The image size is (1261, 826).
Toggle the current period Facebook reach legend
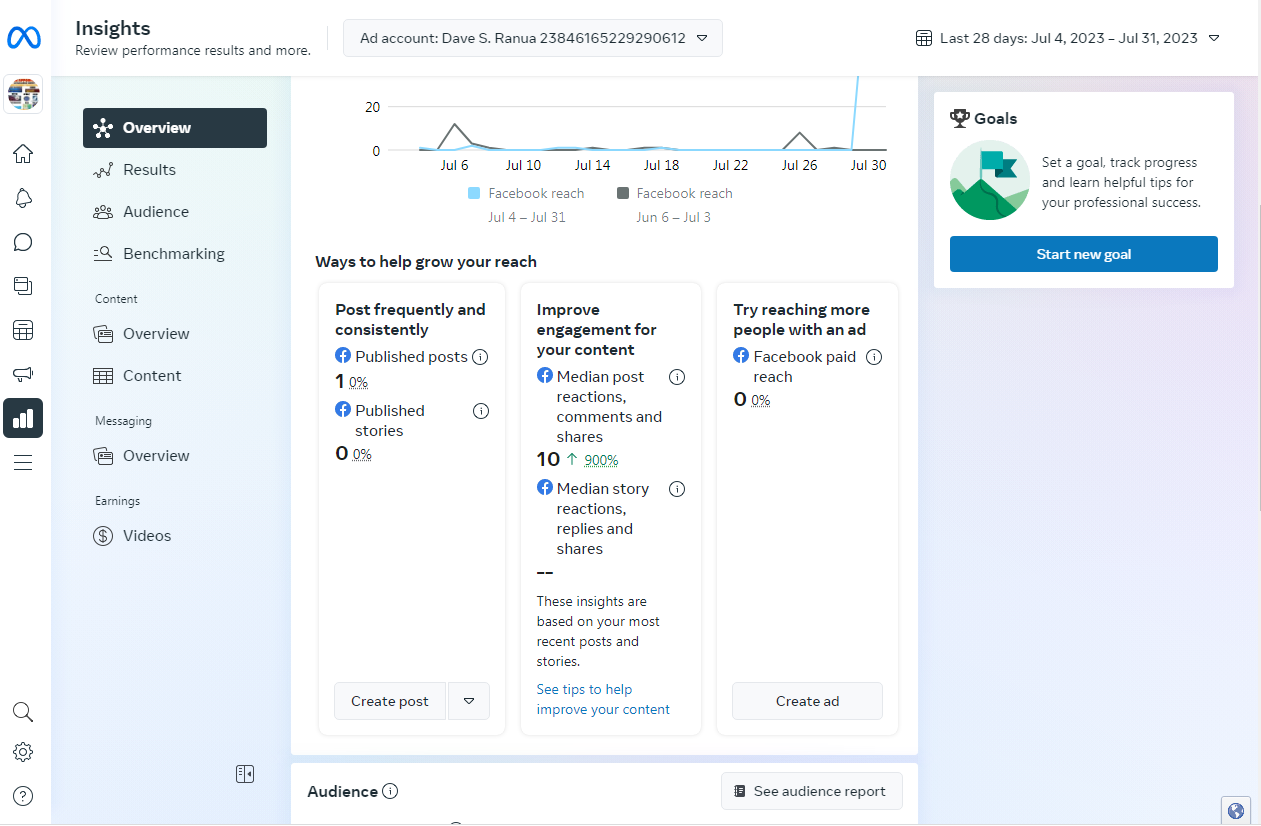(x=526, y=193)
